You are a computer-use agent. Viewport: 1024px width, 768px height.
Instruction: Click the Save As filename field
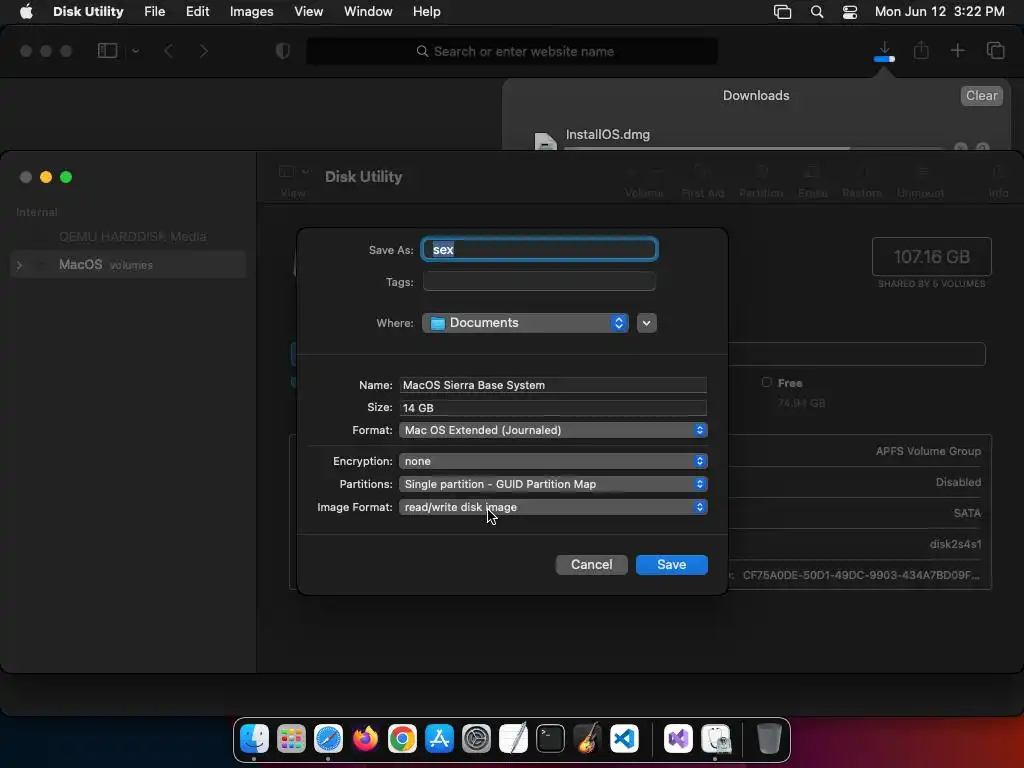(x=539, y=249)
